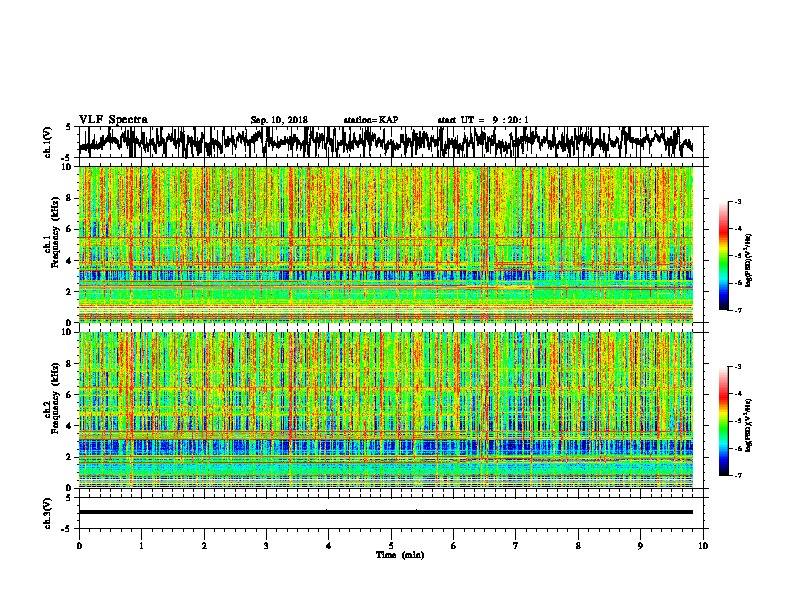Click the "2" tick on the time axis
This screenshot has height=612, width=792.
pos(204,546)
